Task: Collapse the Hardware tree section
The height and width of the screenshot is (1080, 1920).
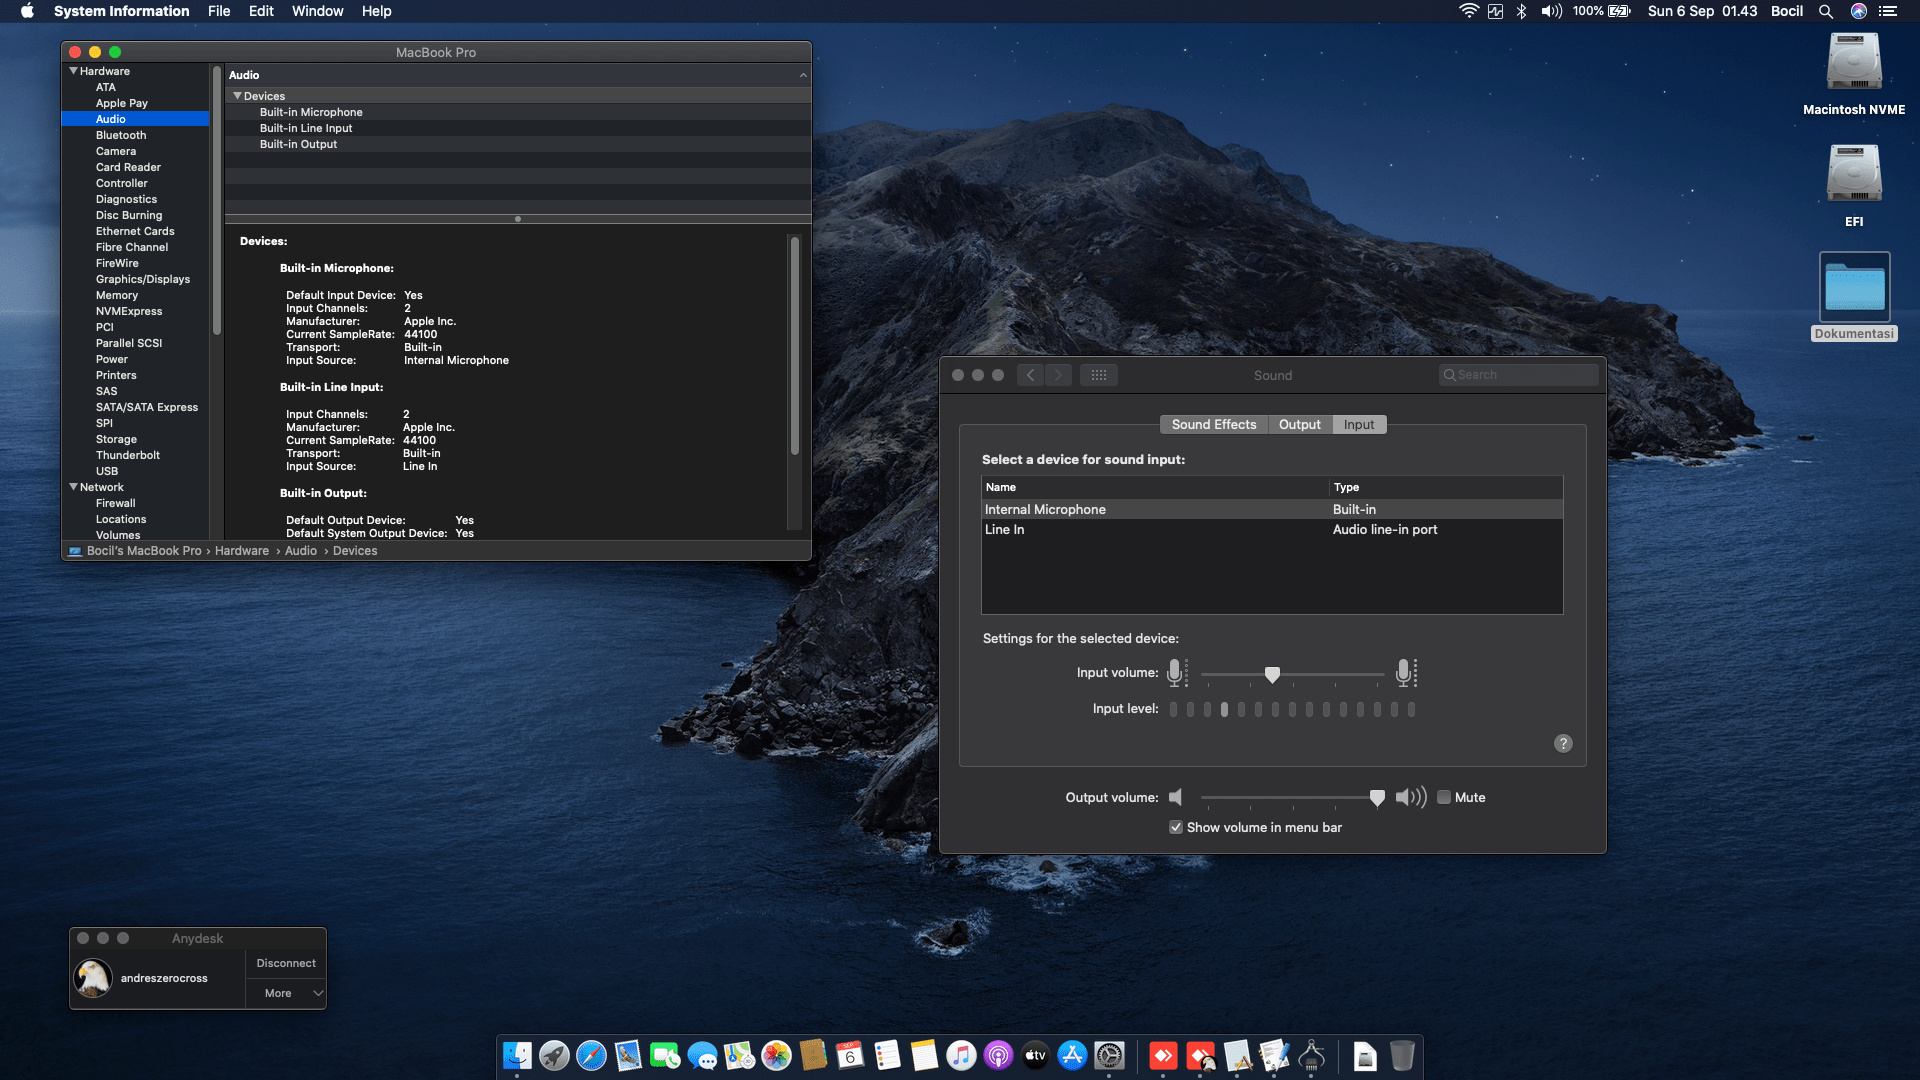Action: (x=73, y=71)
